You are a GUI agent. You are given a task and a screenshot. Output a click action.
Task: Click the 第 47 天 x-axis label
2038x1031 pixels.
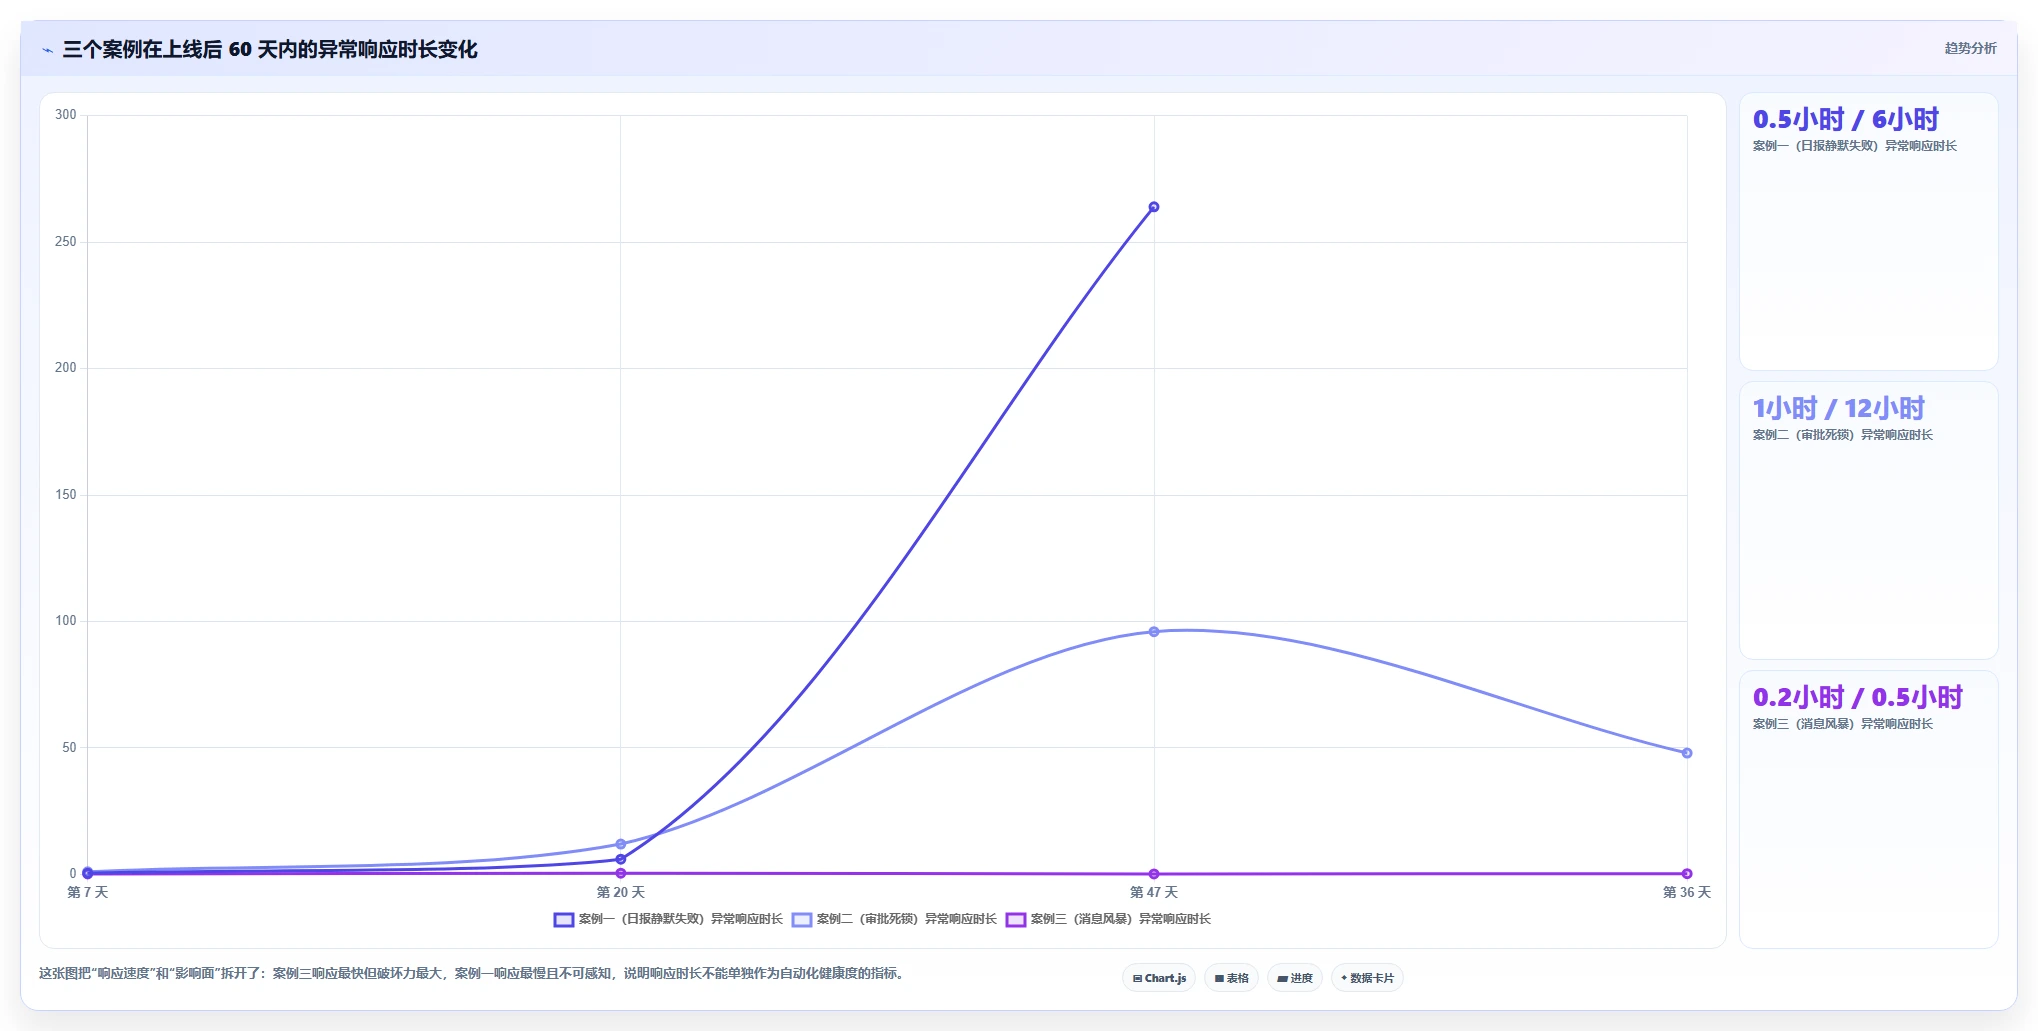point(1153,892)
